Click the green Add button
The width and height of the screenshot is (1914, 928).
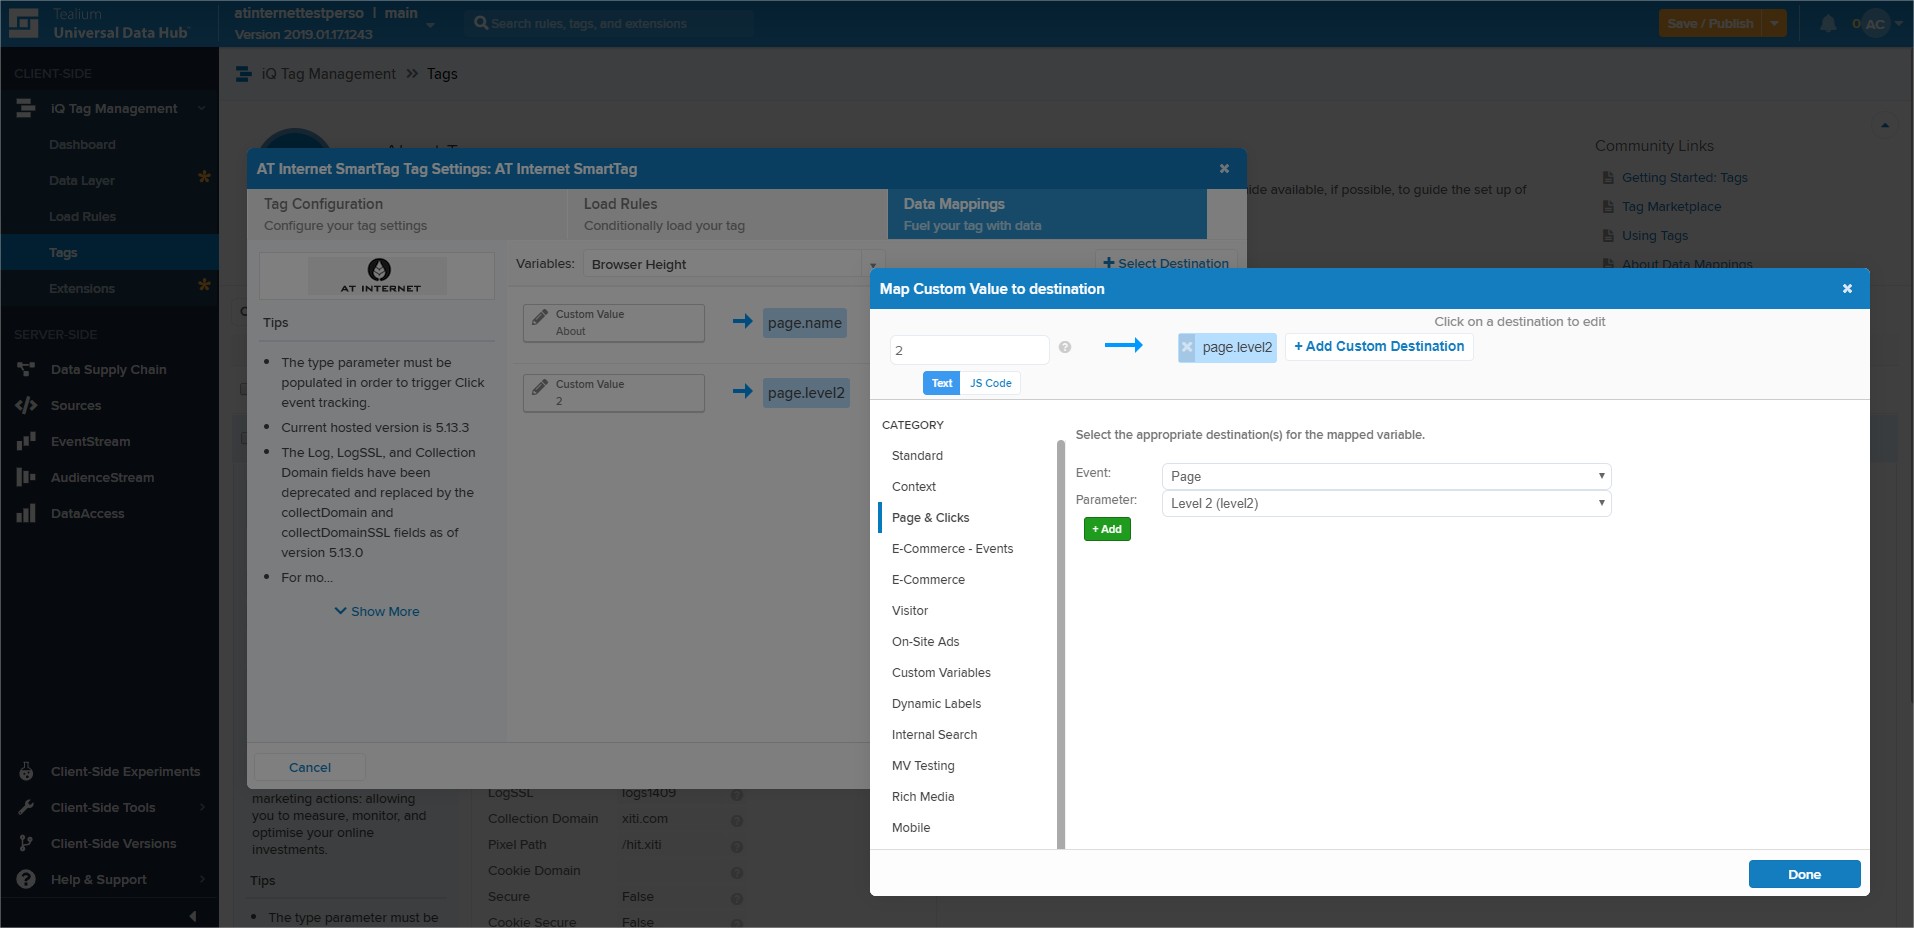tap(1106, 529)
